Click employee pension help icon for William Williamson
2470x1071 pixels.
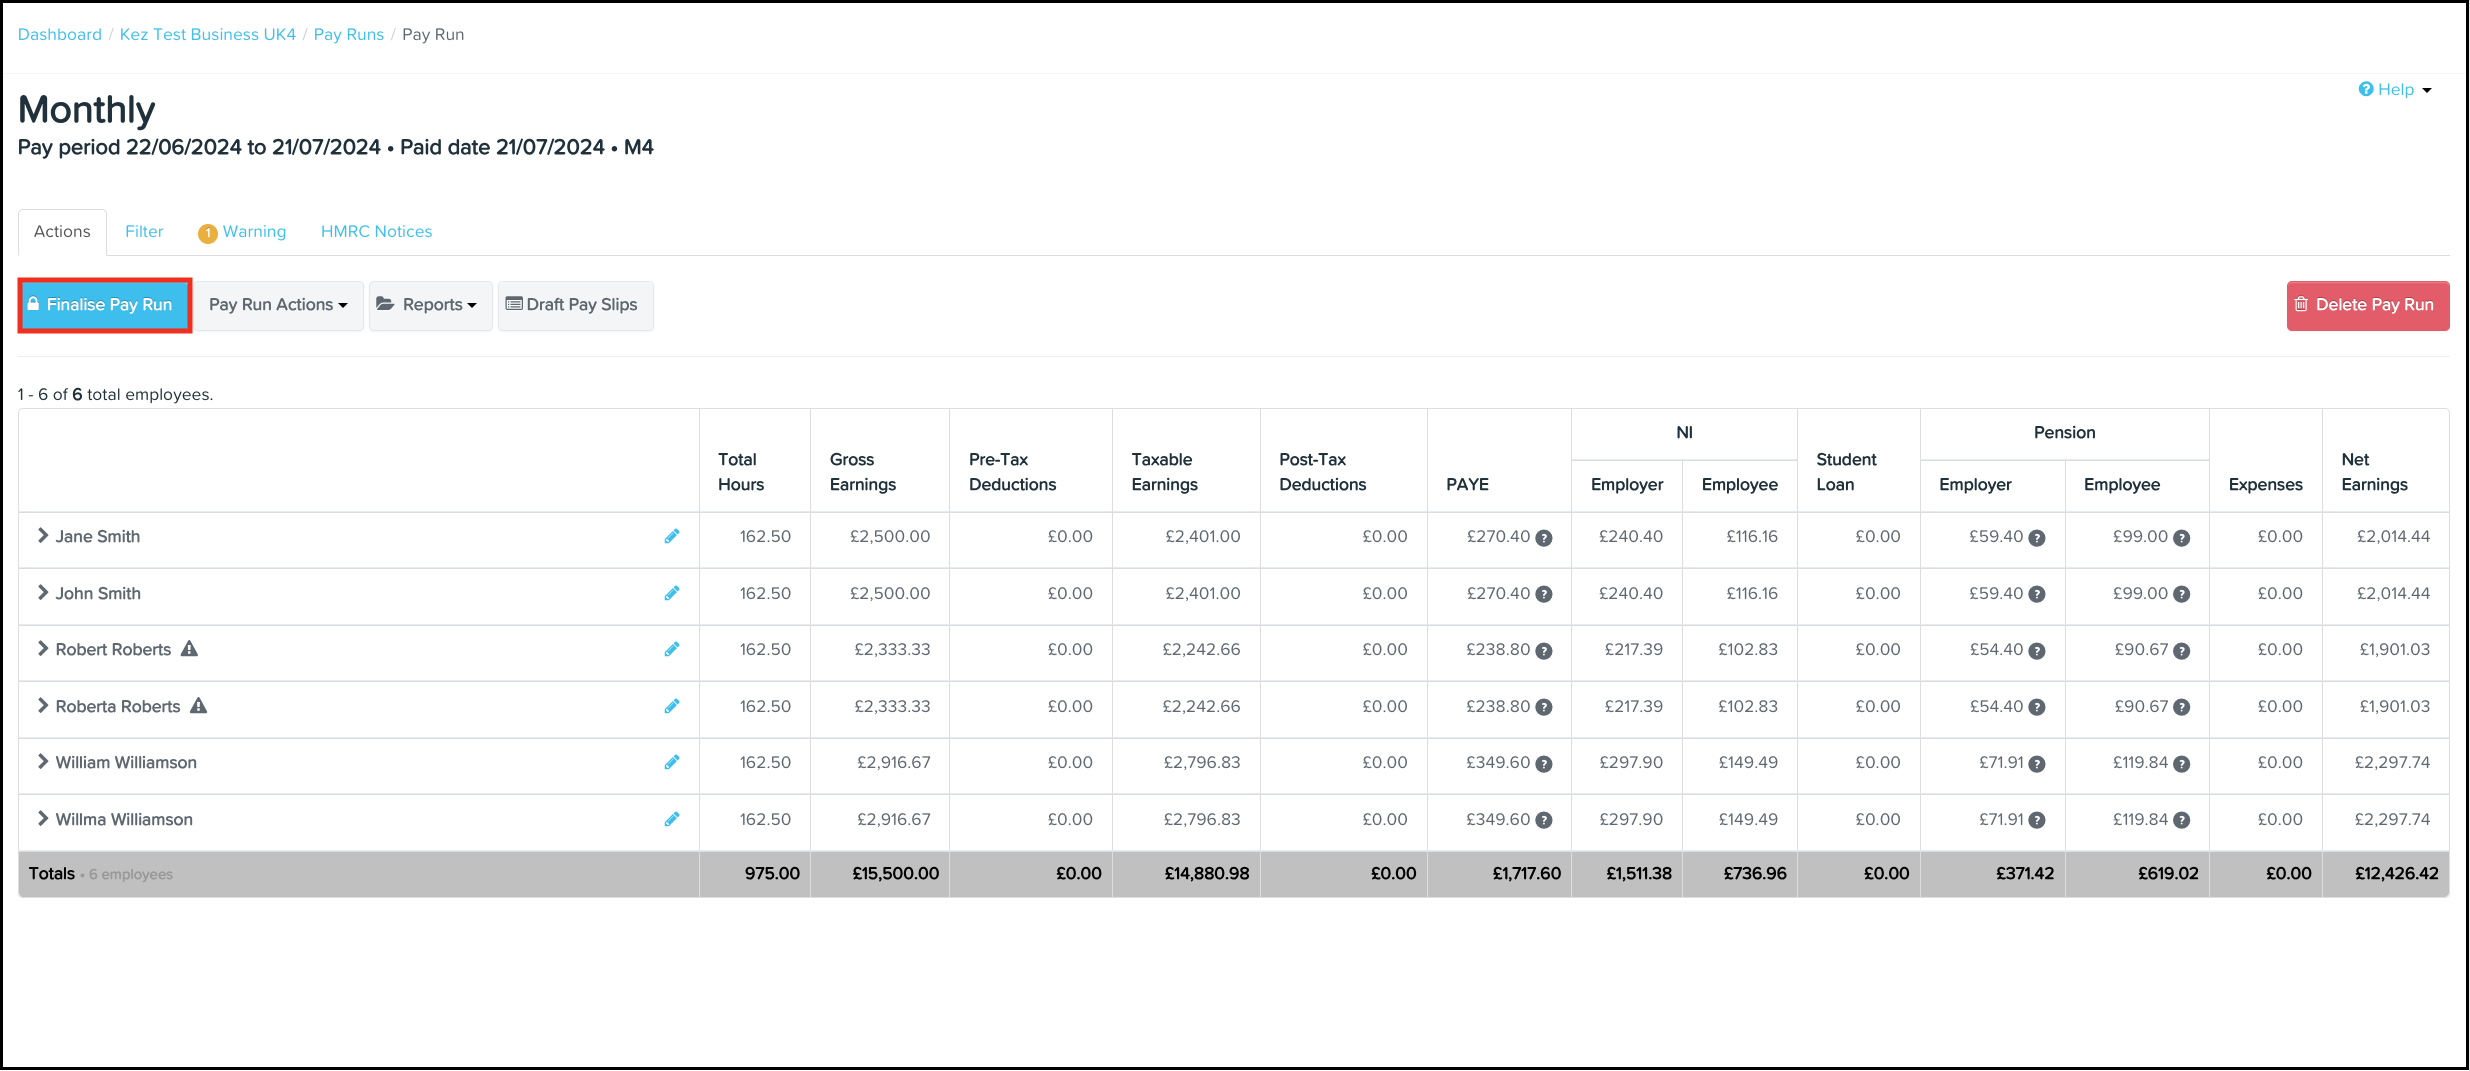click(x=2182, y=764)
